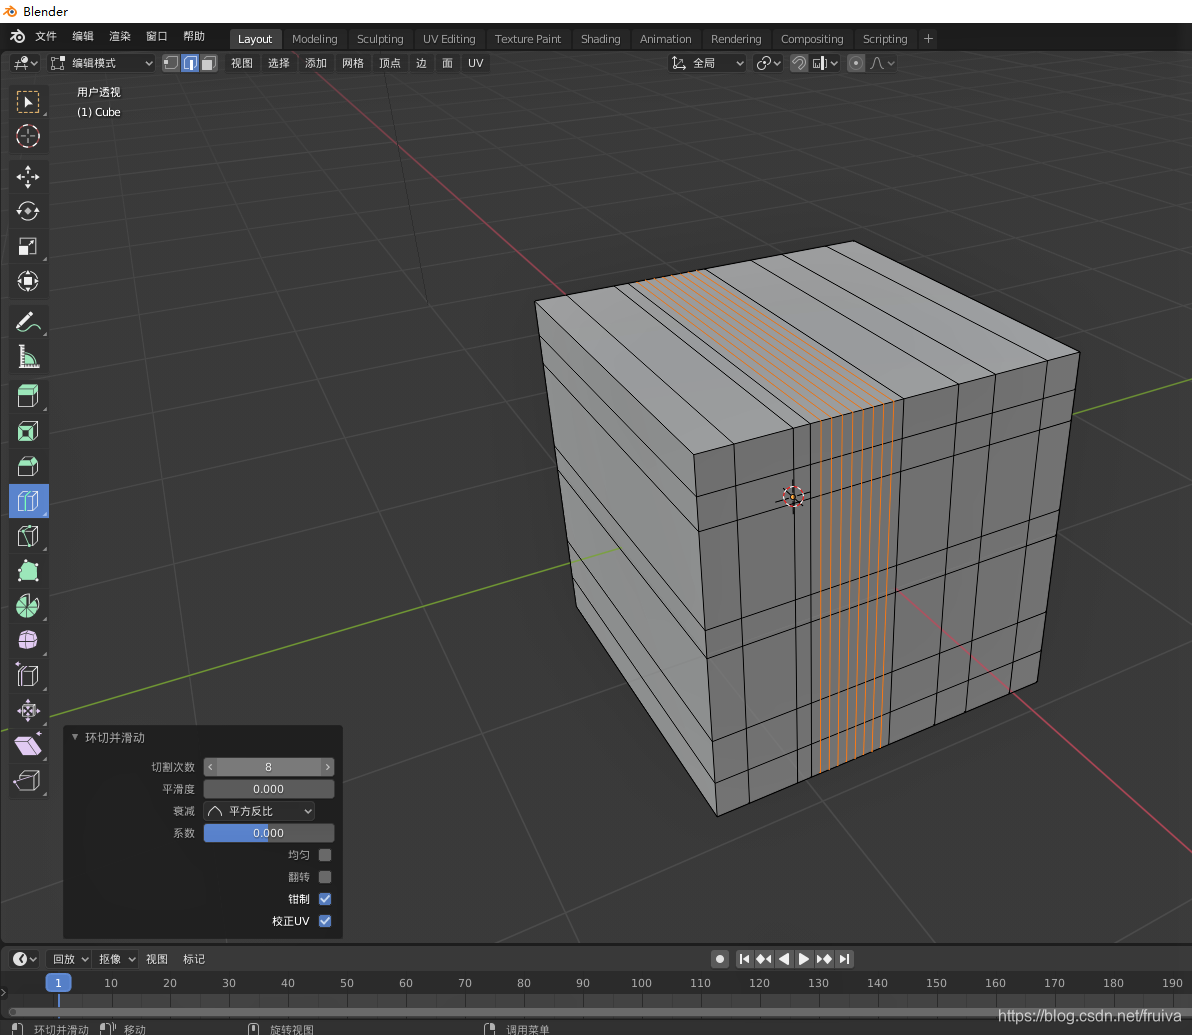This screenshot has height=1035, width=1192.
Task: Select the Bevel tool
Action: pos(28,465)
